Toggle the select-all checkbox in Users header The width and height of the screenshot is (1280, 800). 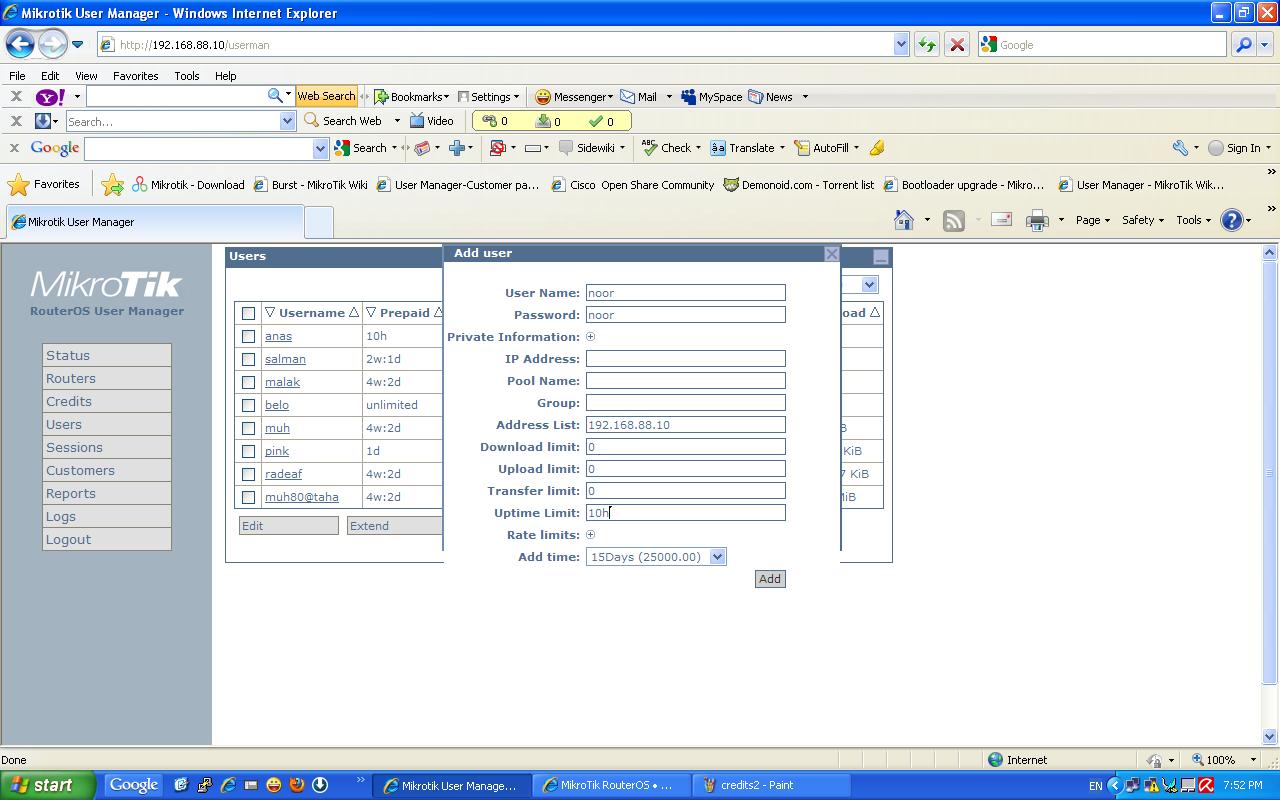coord(248,314)
